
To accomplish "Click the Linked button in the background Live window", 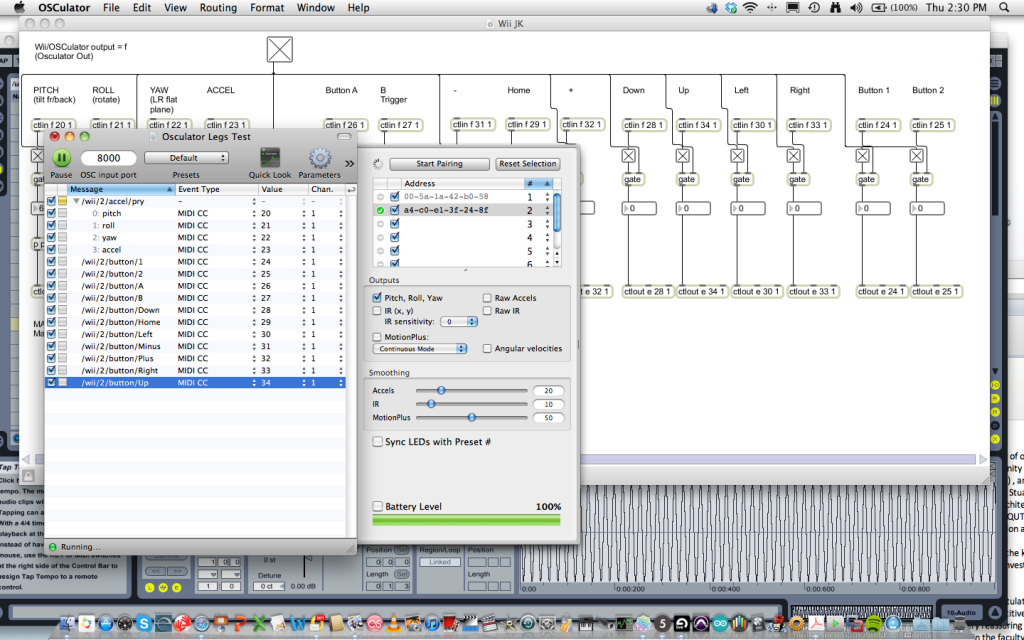I will pyautogui.click(x=440, y=562).
